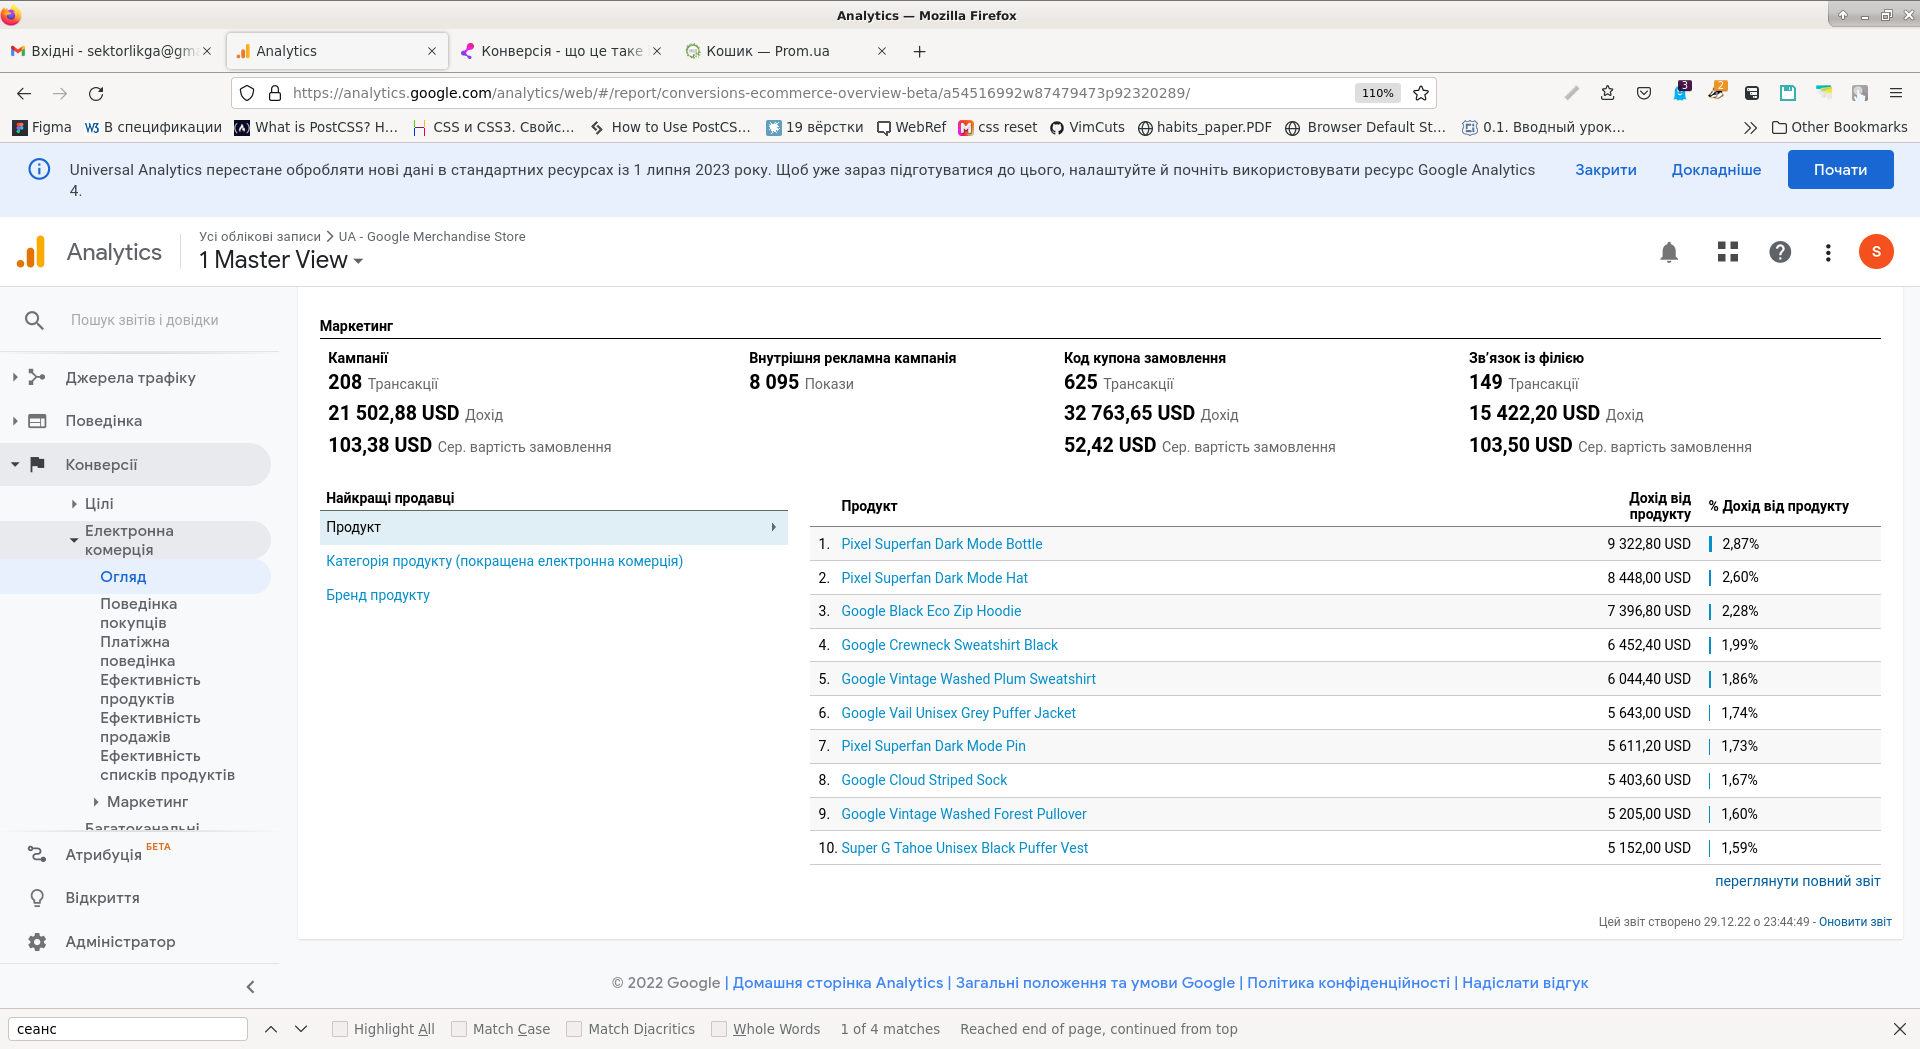Bookmark this page with the star icon
The height and width of the screenshot is (1049, 1920).
(x=1421, y=93)
